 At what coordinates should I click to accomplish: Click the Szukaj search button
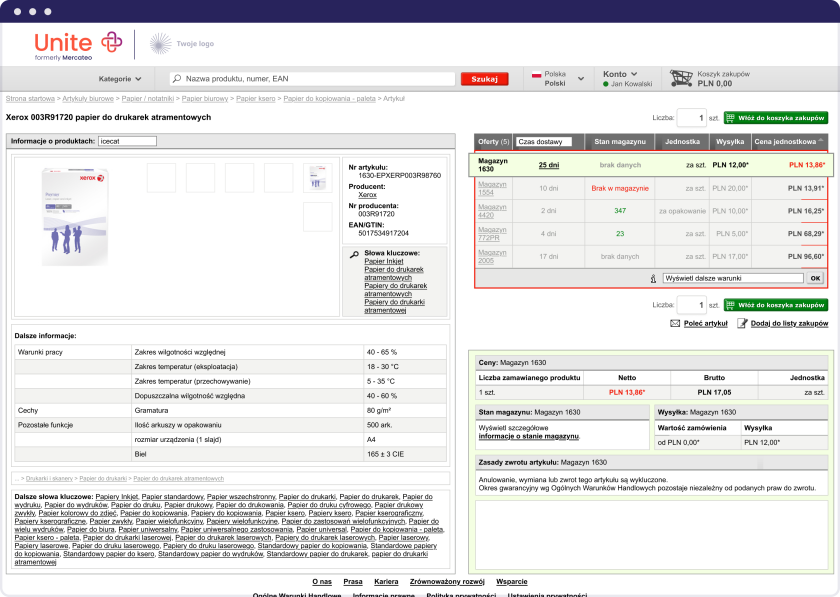[x=484, y=79]
